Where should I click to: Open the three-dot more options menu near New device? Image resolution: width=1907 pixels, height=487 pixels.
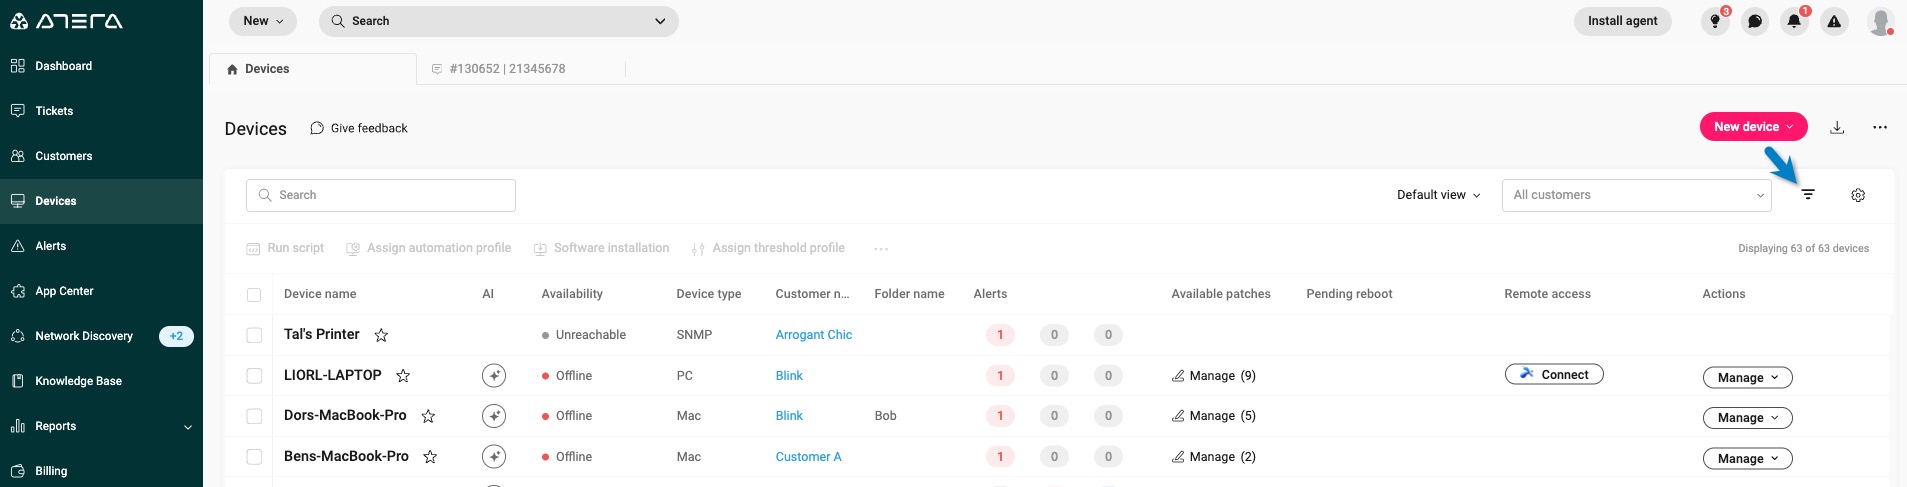pos(1880,127)
